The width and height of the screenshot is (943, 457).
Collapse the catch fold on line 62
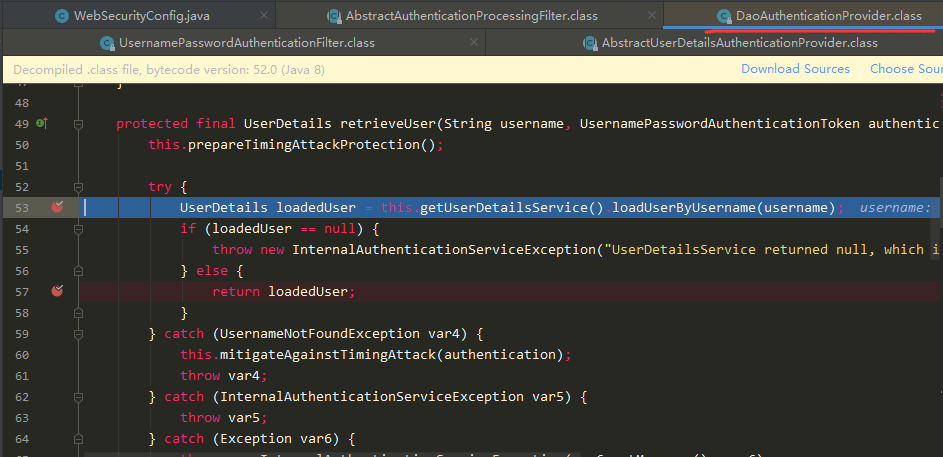[x=78, y=397]
